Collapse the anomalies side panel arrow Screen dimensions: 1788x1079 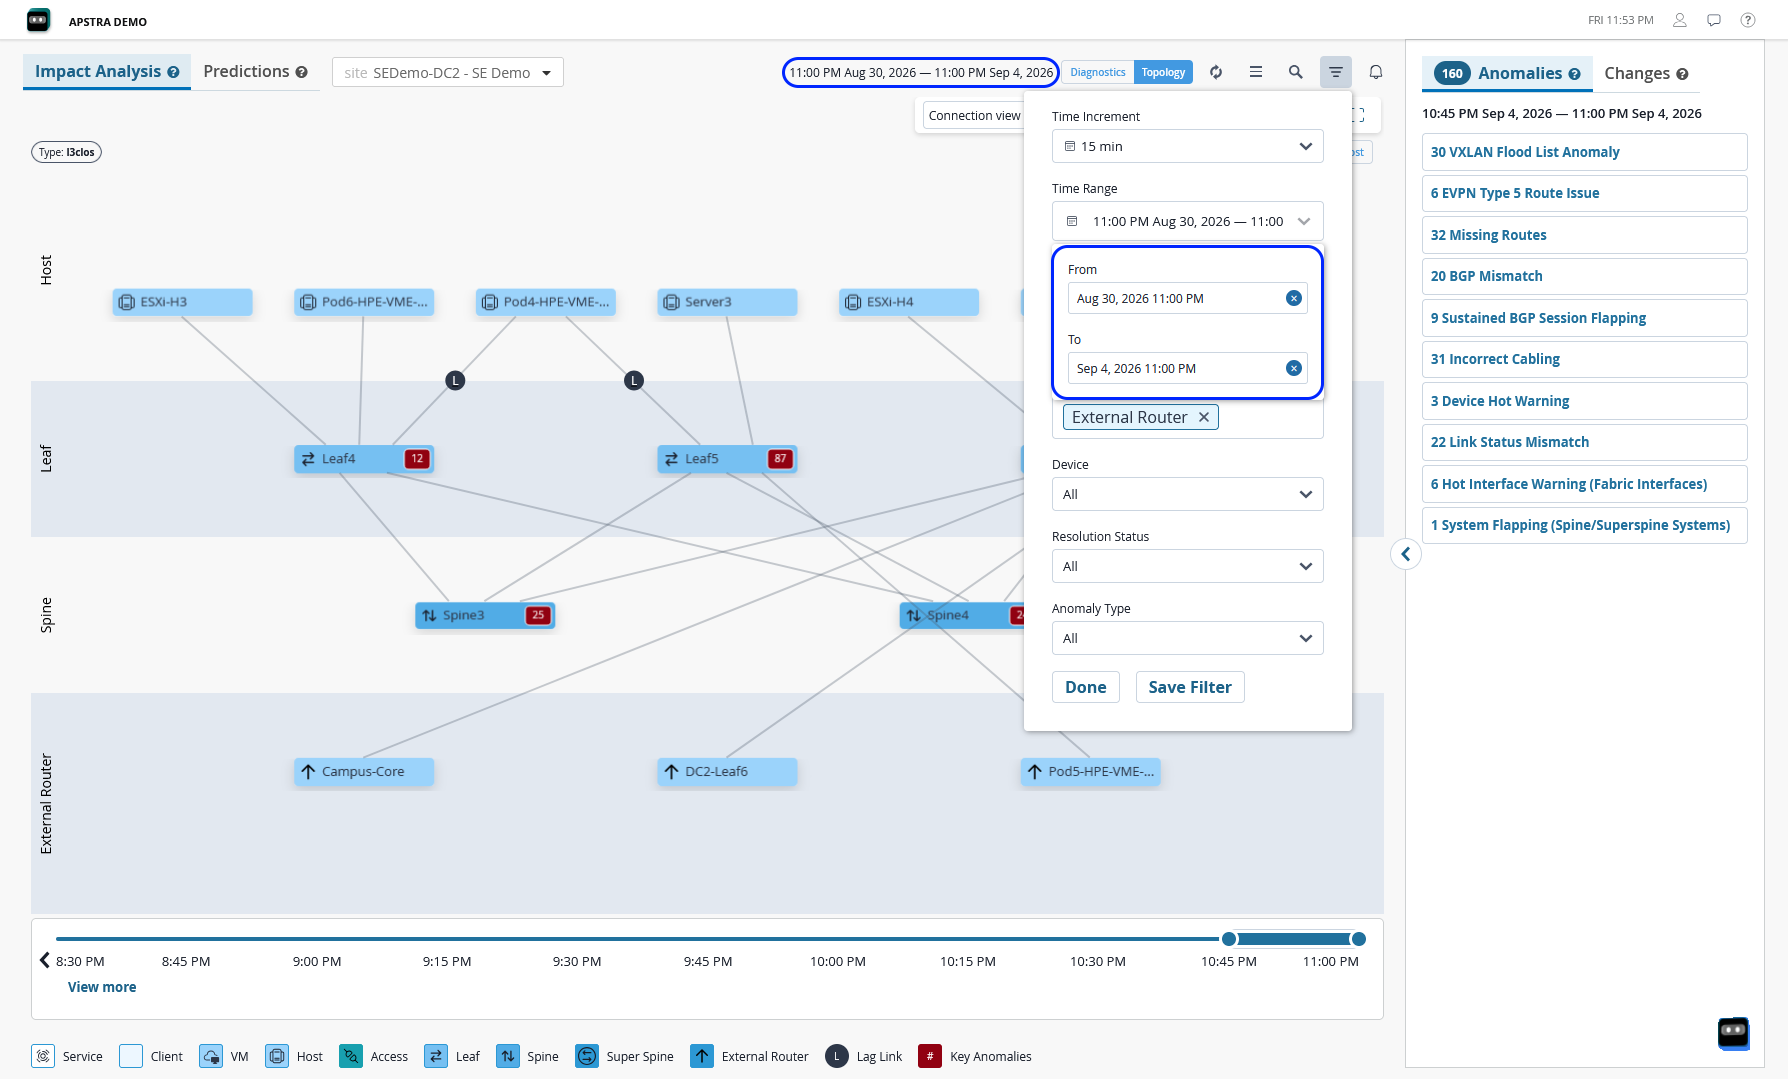(1406, 554)
